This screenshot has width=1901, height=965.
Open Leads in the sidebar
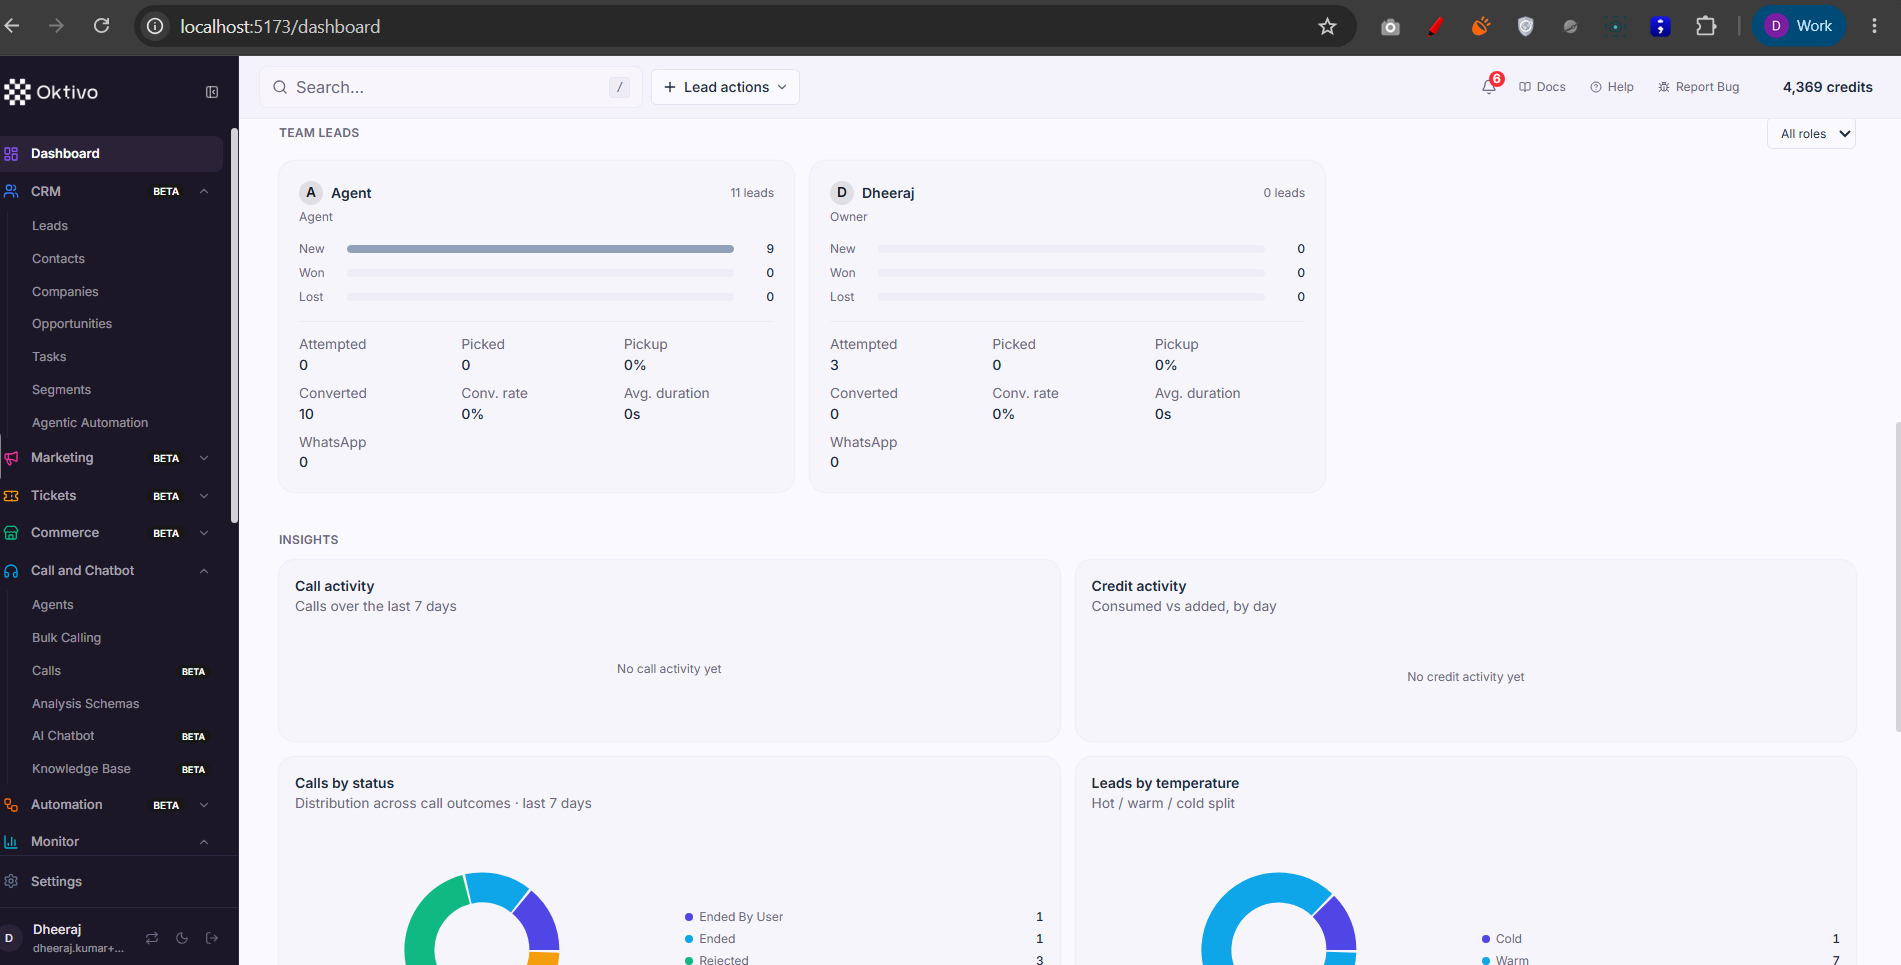point(50,226)
